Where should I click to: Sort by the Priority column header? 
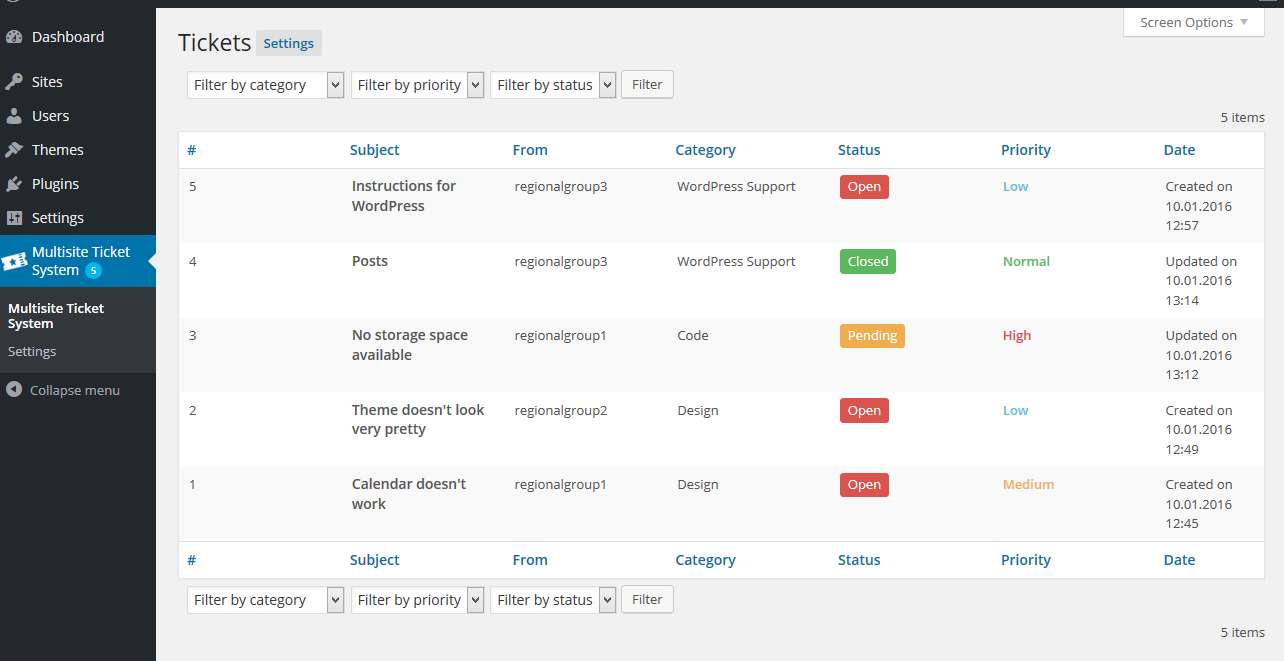click(x=1026, y=150)
